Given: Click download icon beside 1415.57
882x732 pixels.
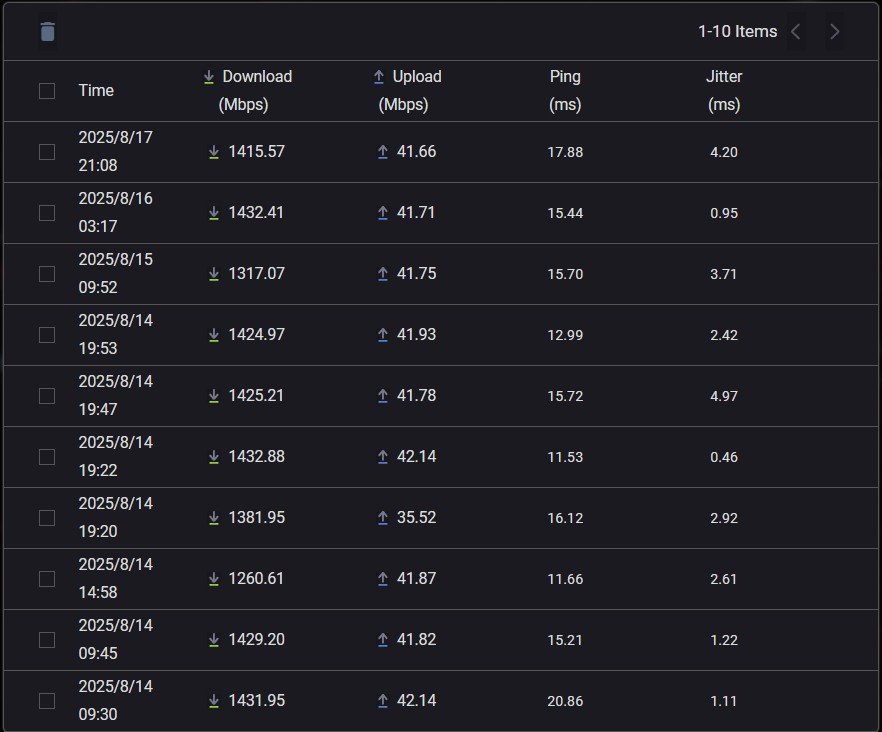Looking at the screenshot, I should 213,152.
